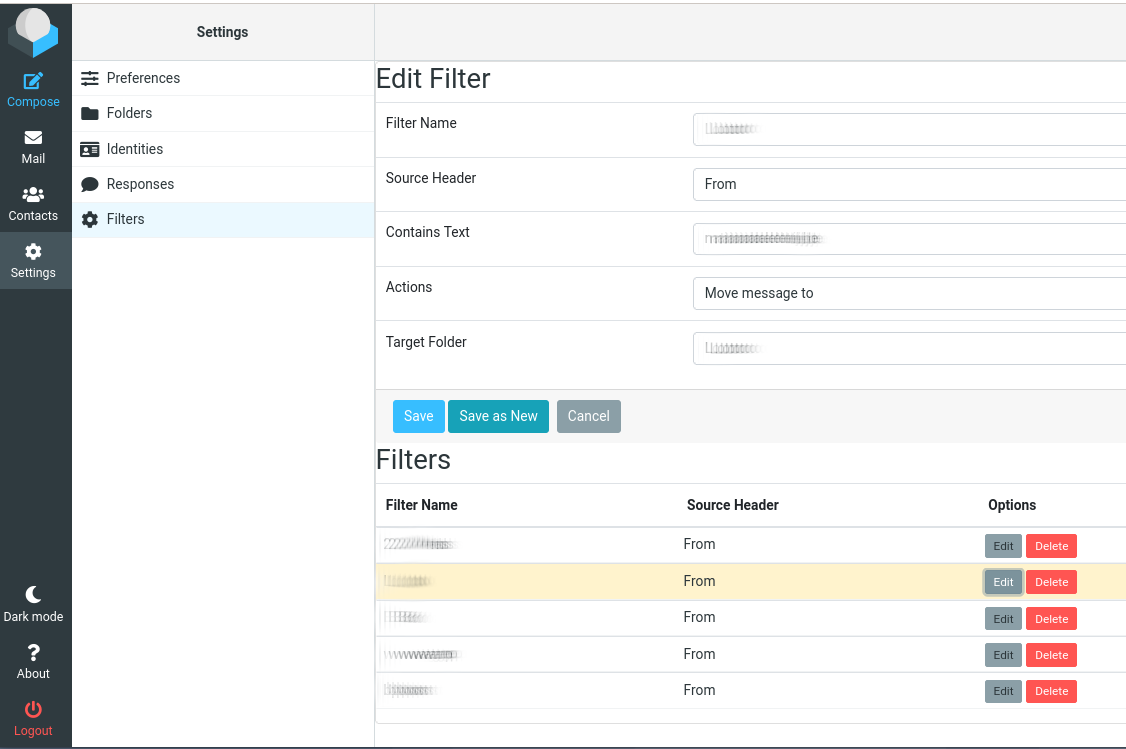This screenshot has width=1126, height=749.
Task: Click Delete in the last filter row
Action: (1051, 692)
